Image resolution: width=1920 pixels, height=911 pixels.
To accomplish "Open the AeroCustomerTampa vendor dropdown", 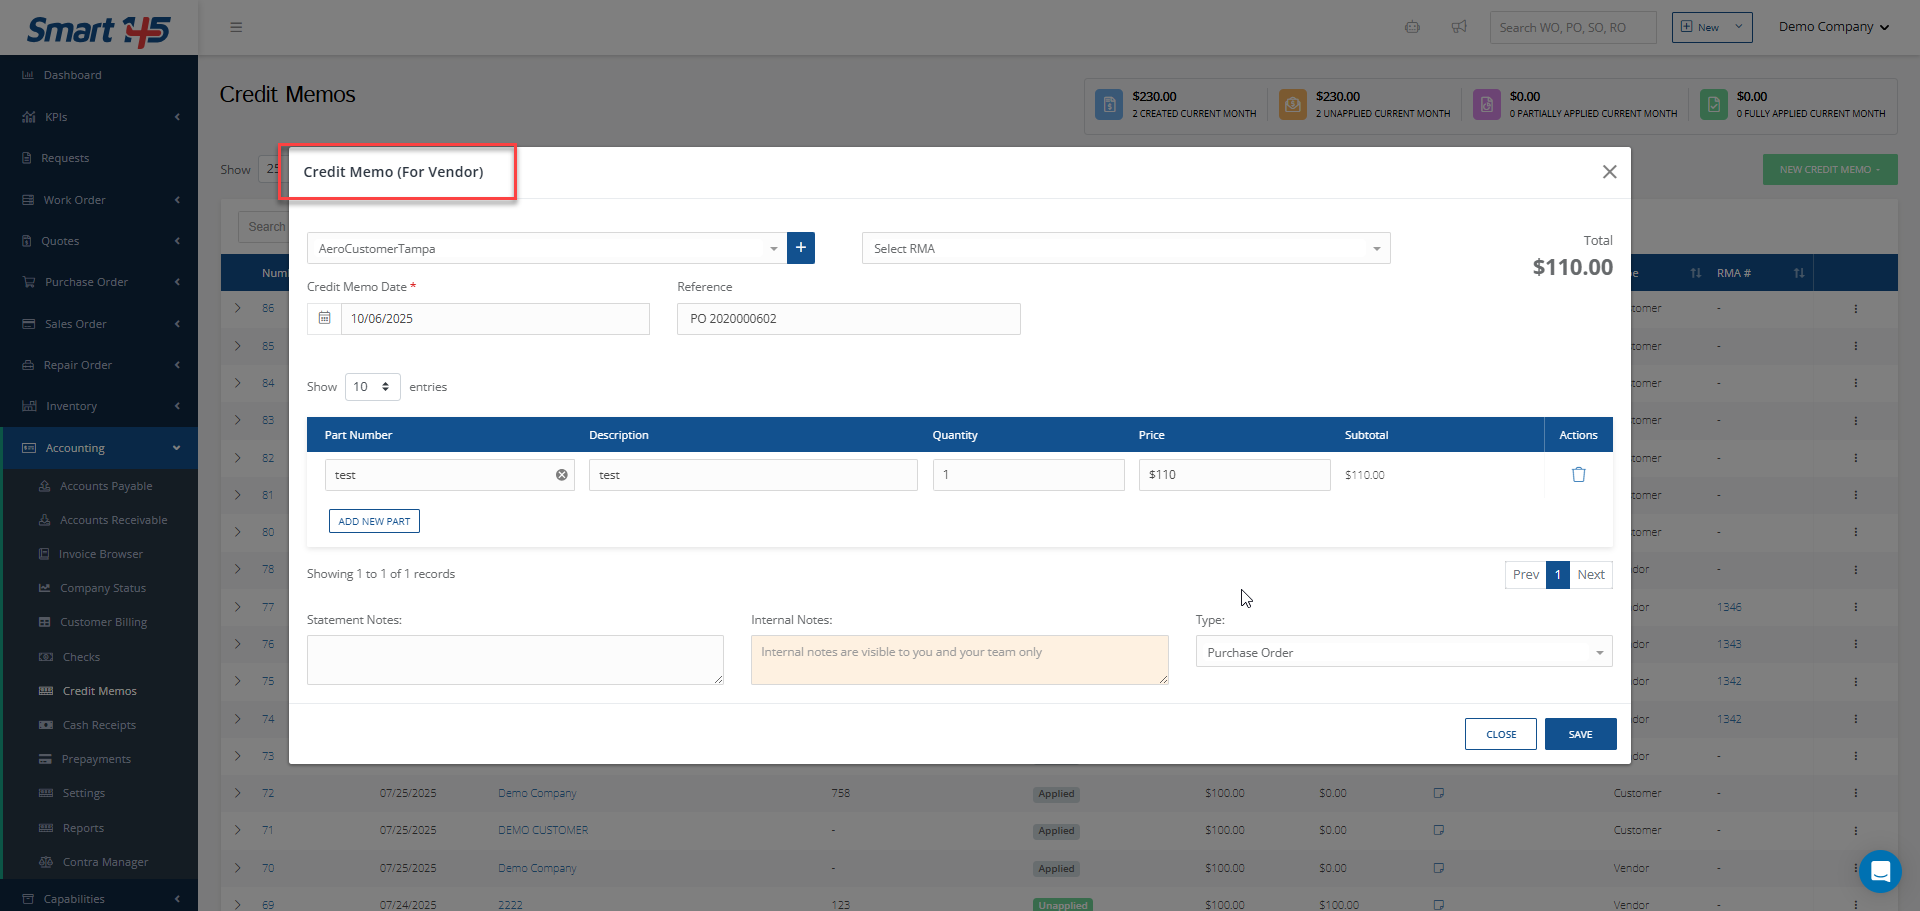I will coord(545,249).
